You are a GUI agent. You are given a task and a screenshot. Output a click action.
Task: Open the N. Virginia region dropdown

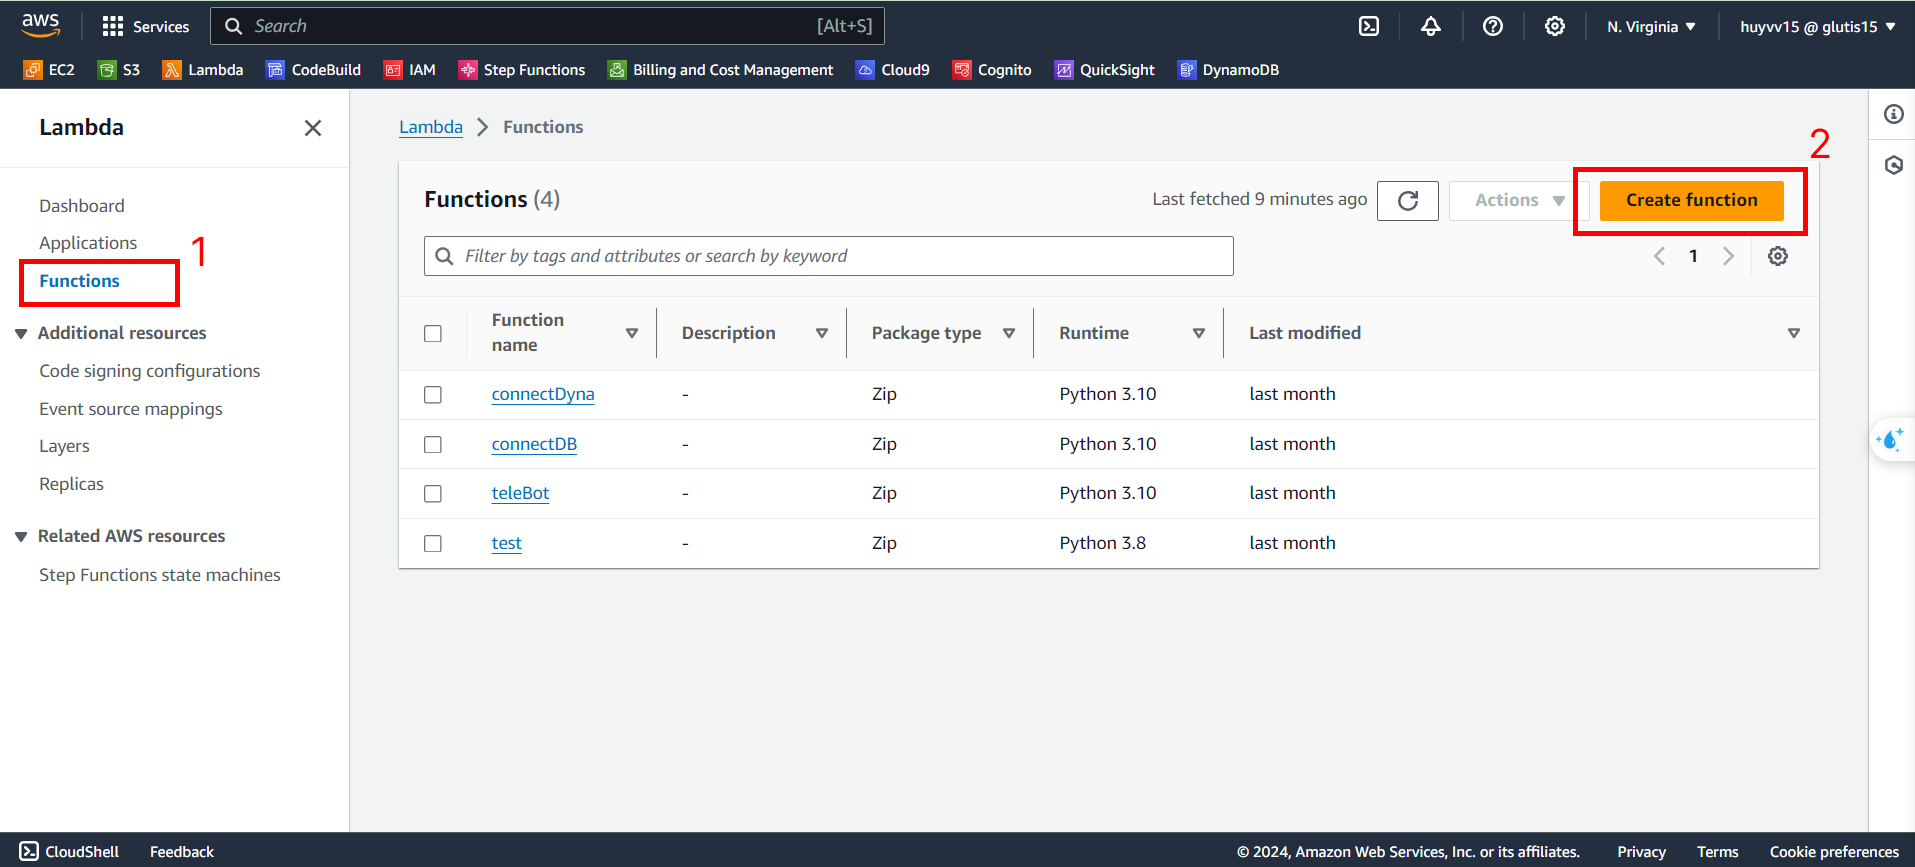[1651, 27]
